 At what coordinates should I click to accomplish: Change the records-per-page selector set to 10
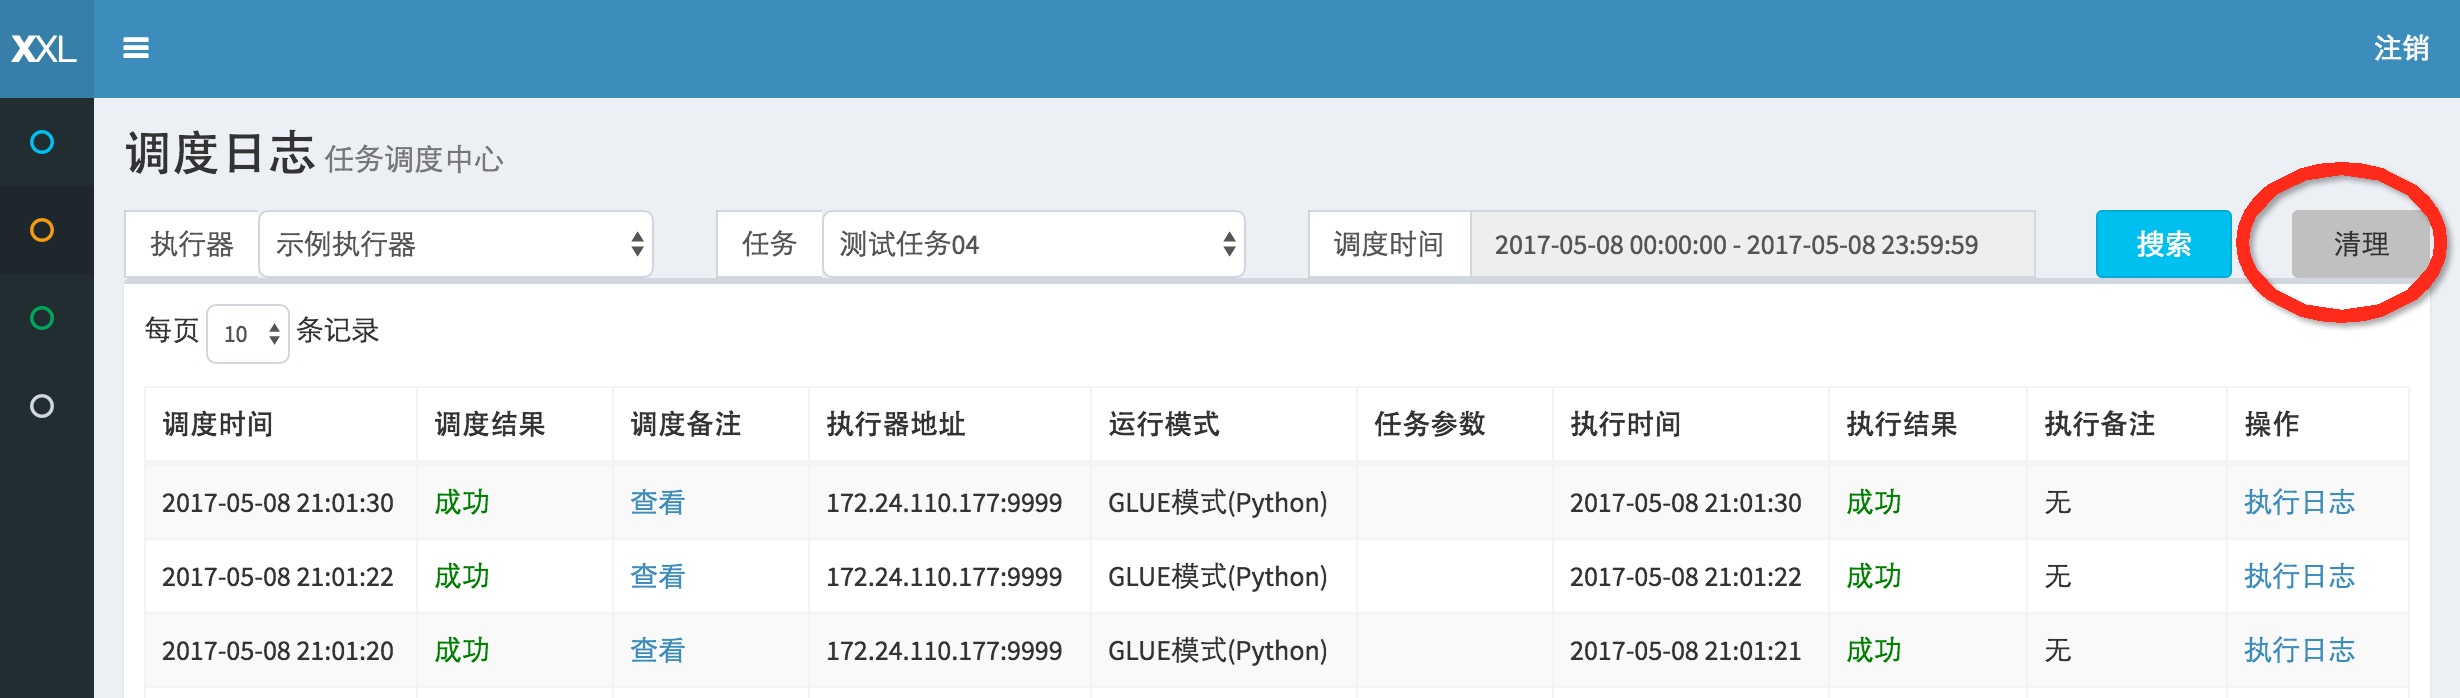point(248,334)
